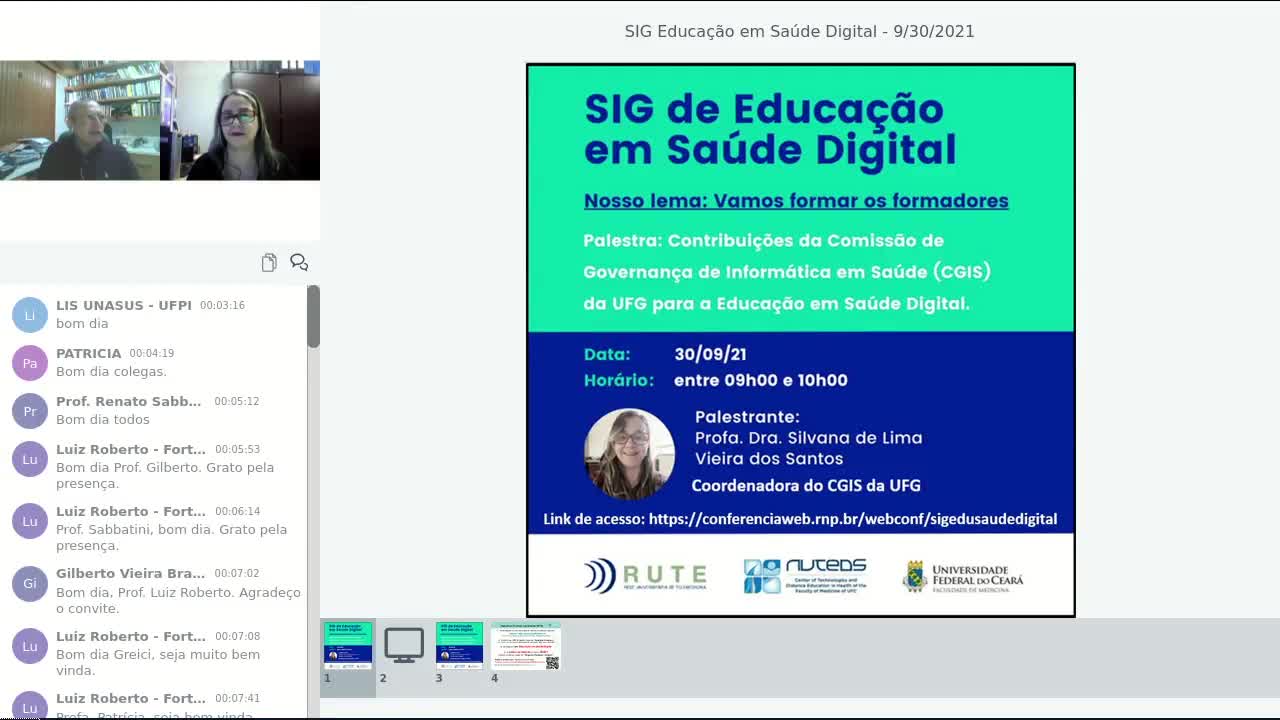Select slide thumbnail 3
This screenshot has height=720, width=1280.
coord(459,646)
